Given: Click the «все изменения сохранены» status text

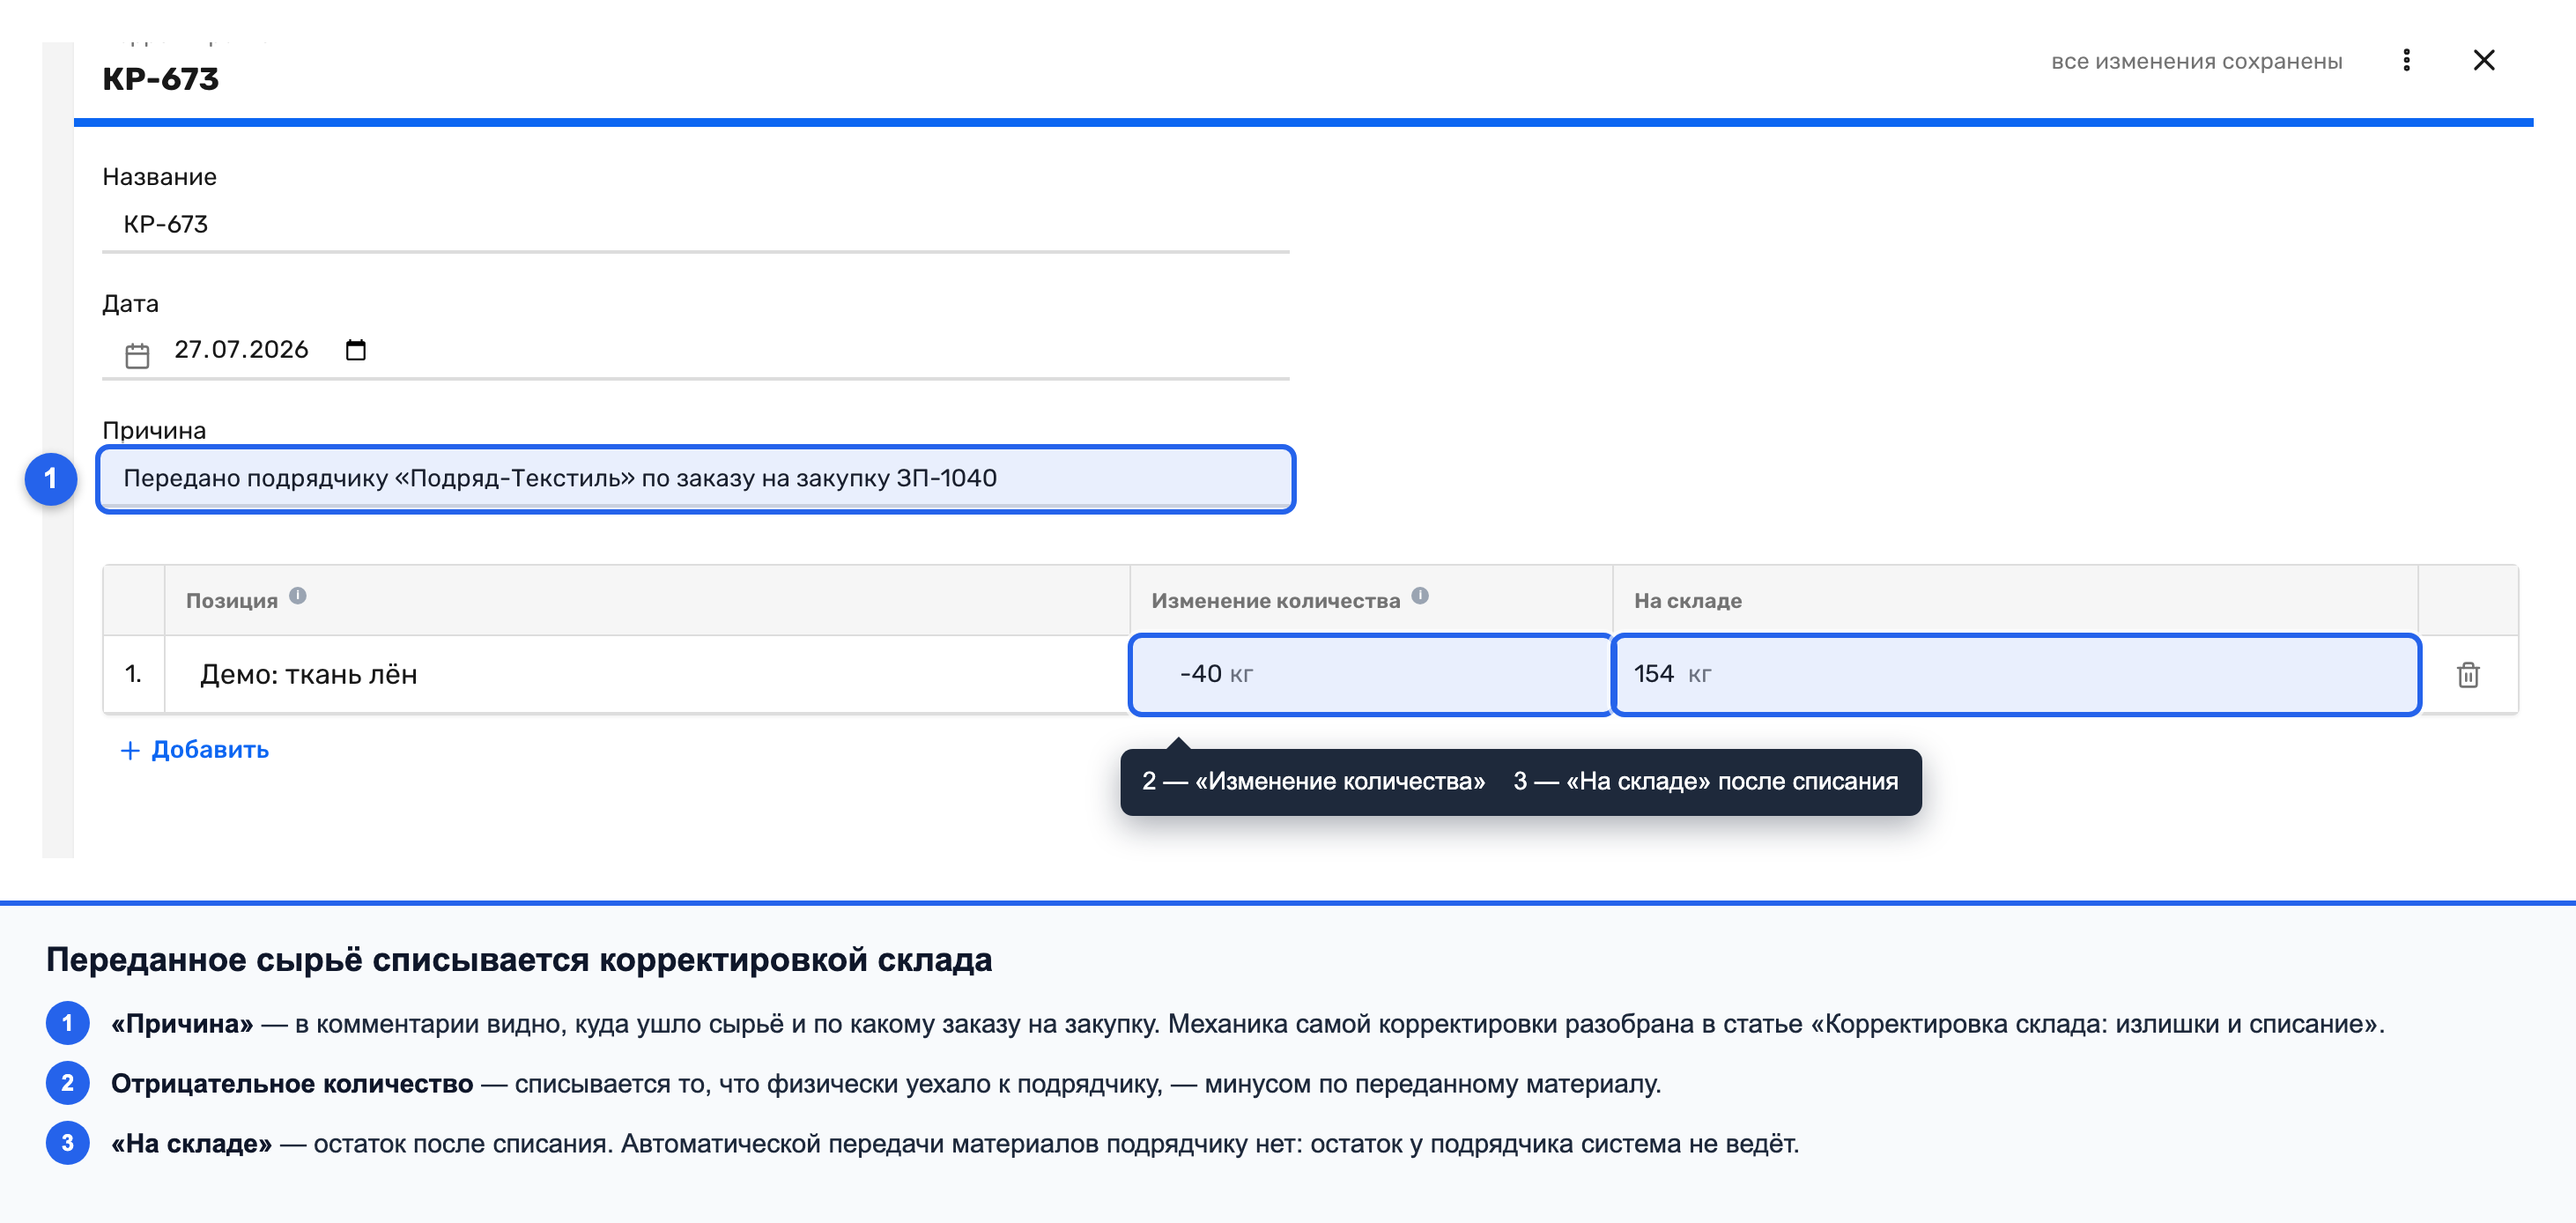Looking at the screenshot, I should (2197, 61).
